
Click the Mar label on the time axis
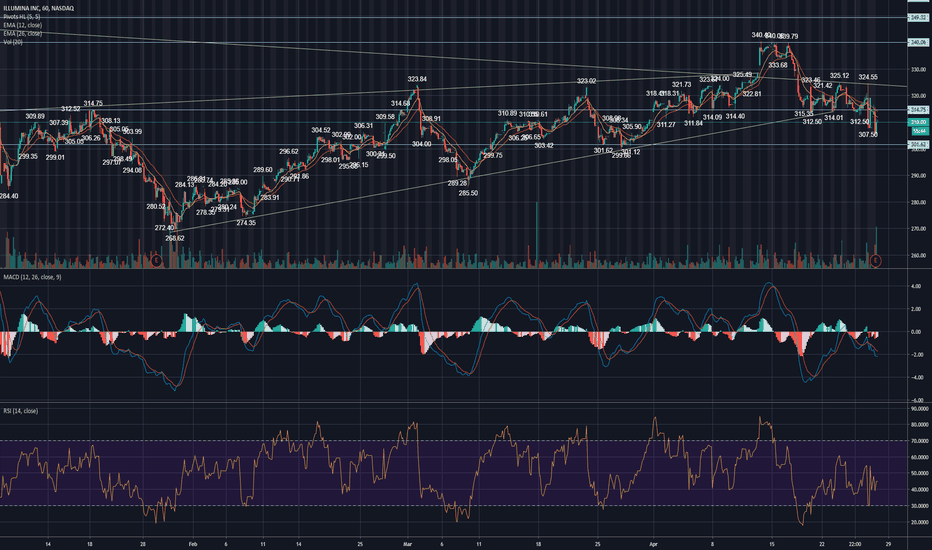[x=407, y=544]
